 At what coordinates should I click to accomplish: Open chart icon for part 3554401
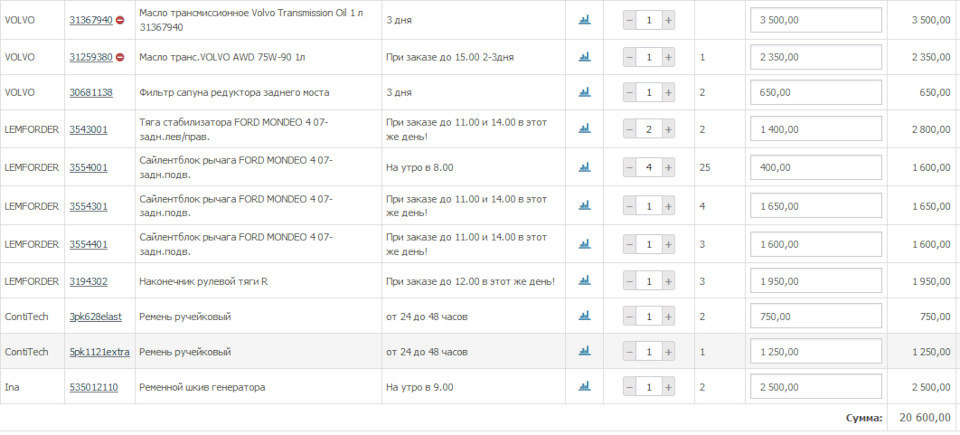pos(585,244)
